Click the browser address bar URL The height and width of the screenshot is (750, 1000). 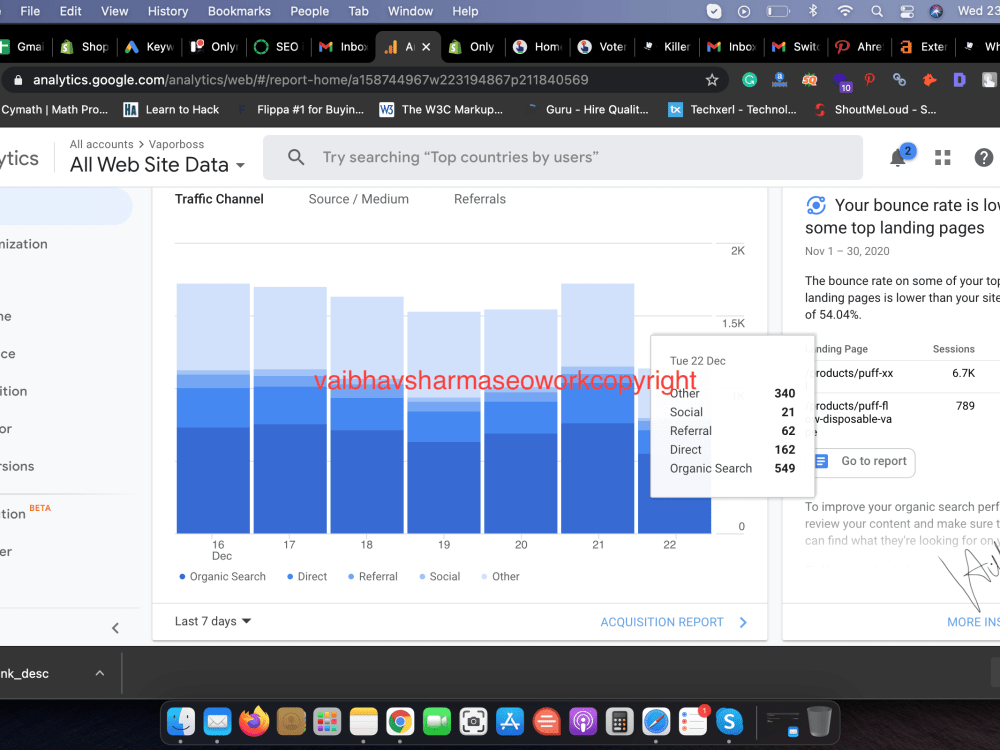(x=311, y=80)
